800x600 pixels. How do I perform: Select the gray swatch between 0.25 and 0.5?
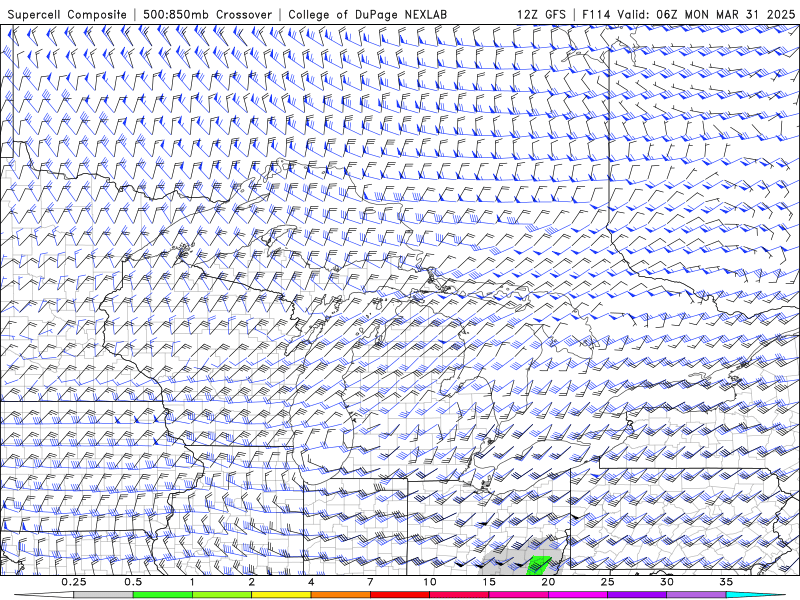point(103,595)
